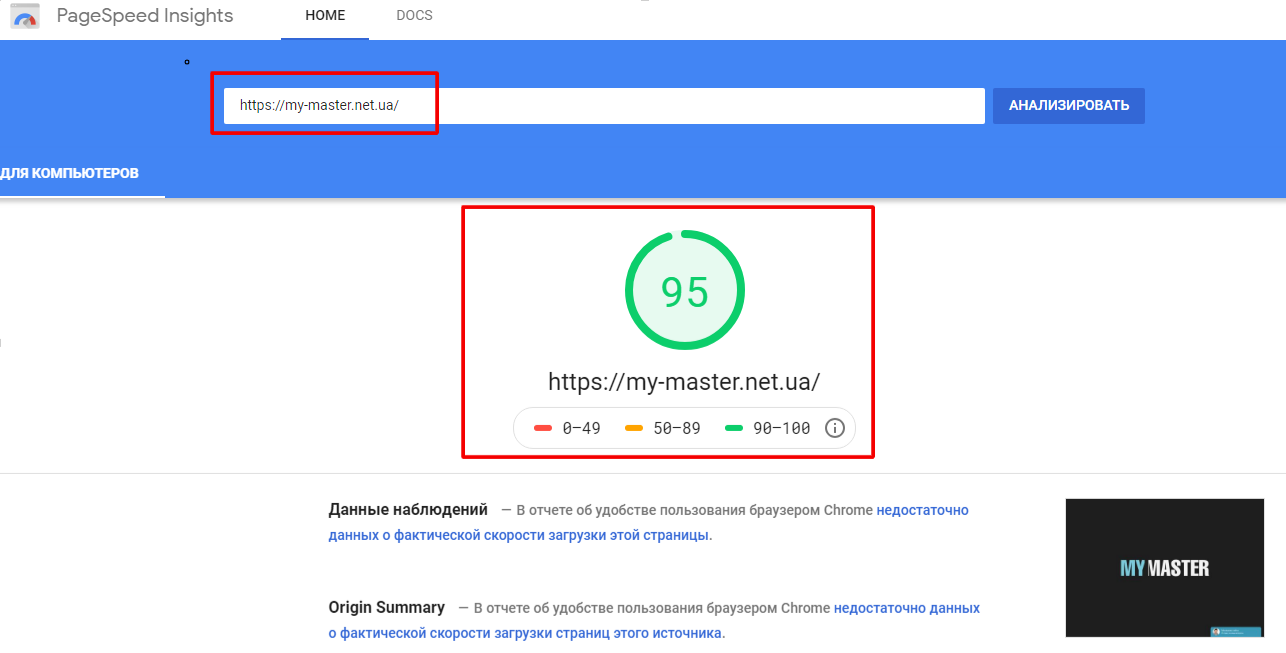Click the 0–49 red legend entry
The width and height of the screenshot is (1286, 653).
(x=567, y=428)
